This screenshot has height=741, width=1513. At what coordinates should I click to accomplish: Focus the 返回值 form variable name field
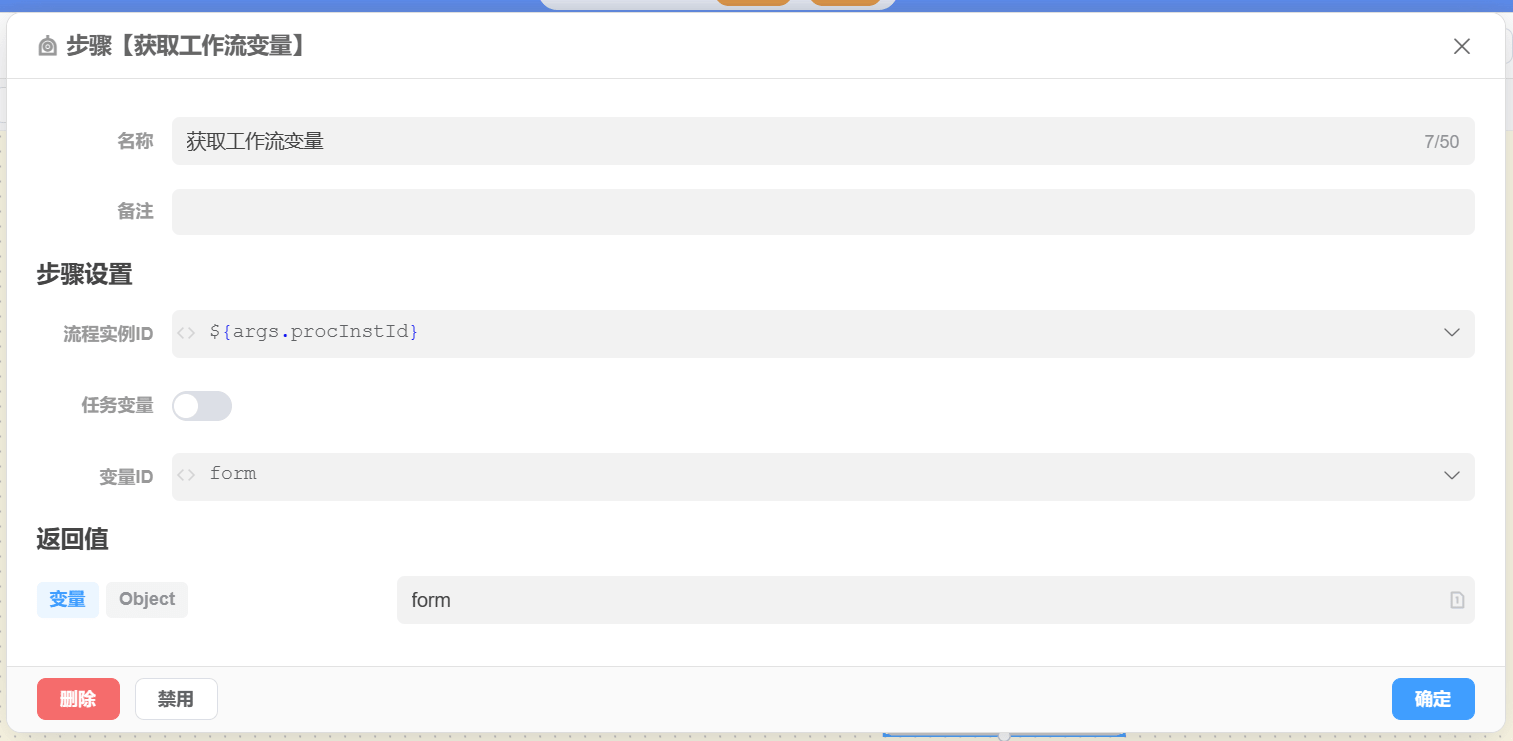[x=920, y=600]
